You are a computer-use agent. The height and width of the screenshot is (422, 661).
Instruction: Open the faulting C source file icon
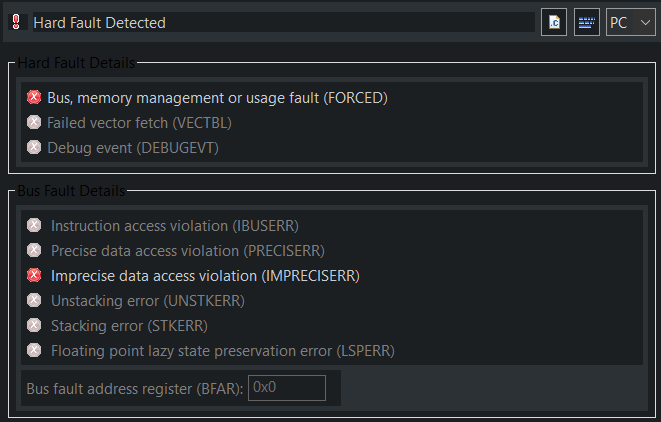pyautogui.click(x=554, y=22)
